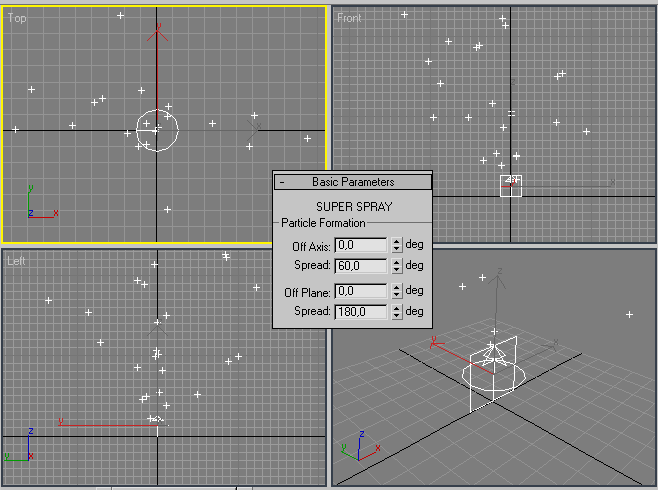Open the Left viewport label menu

click(x=18, y=261)
